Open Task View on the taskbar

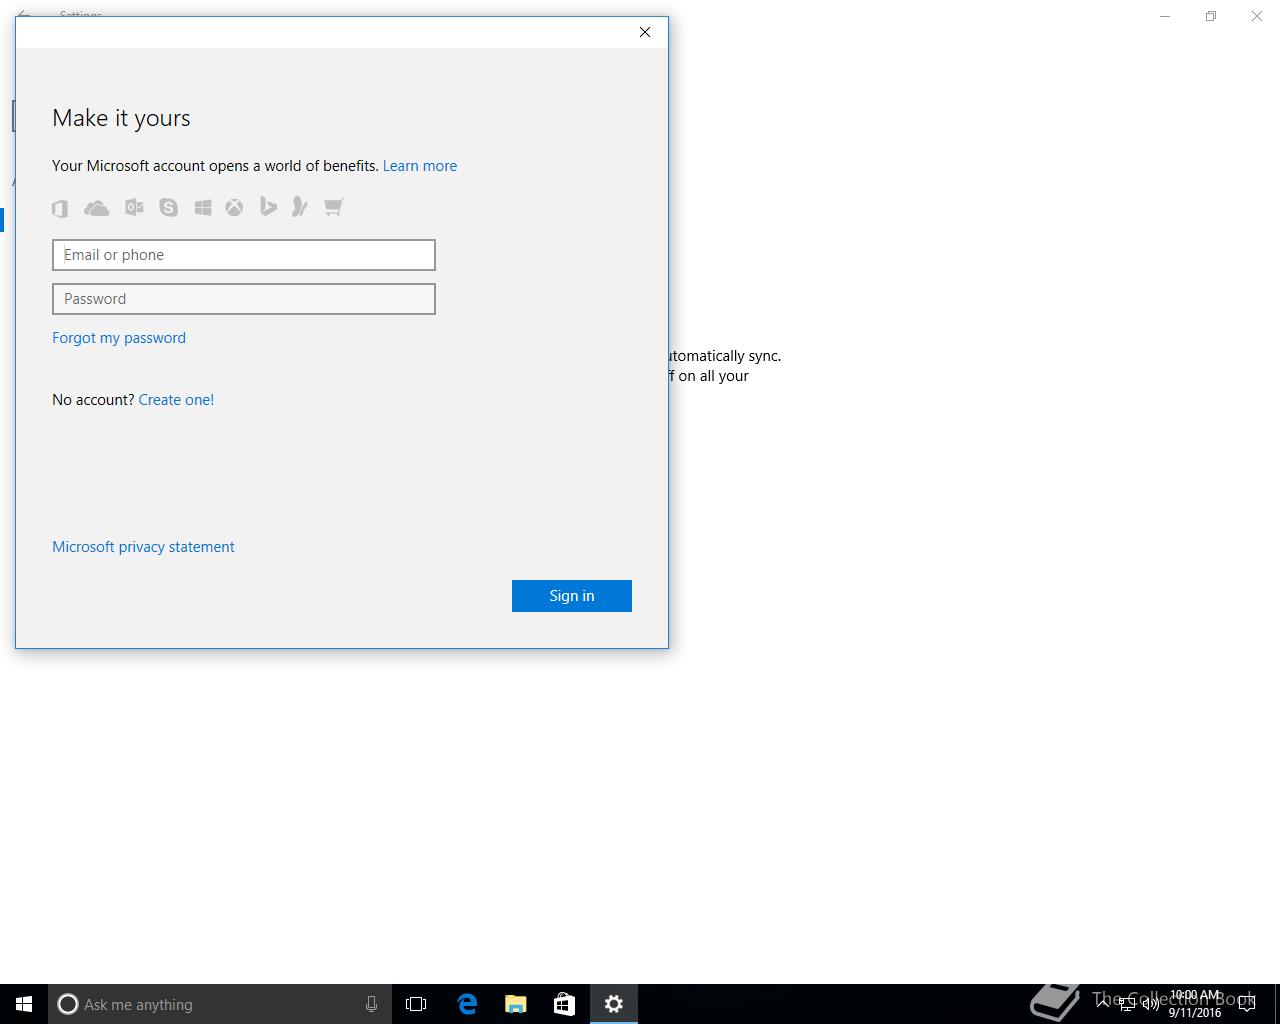coord(416,1004)
